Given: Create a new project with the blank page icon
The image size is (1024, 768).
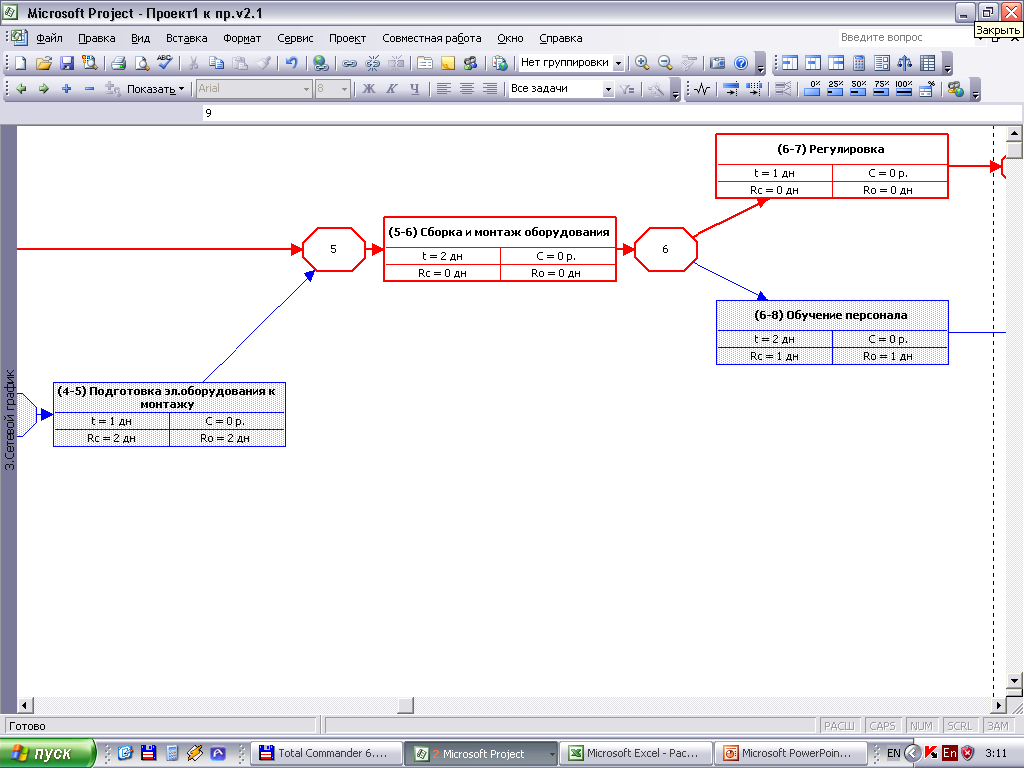Looking at the screenshot, I should click(x=20, y=63).
